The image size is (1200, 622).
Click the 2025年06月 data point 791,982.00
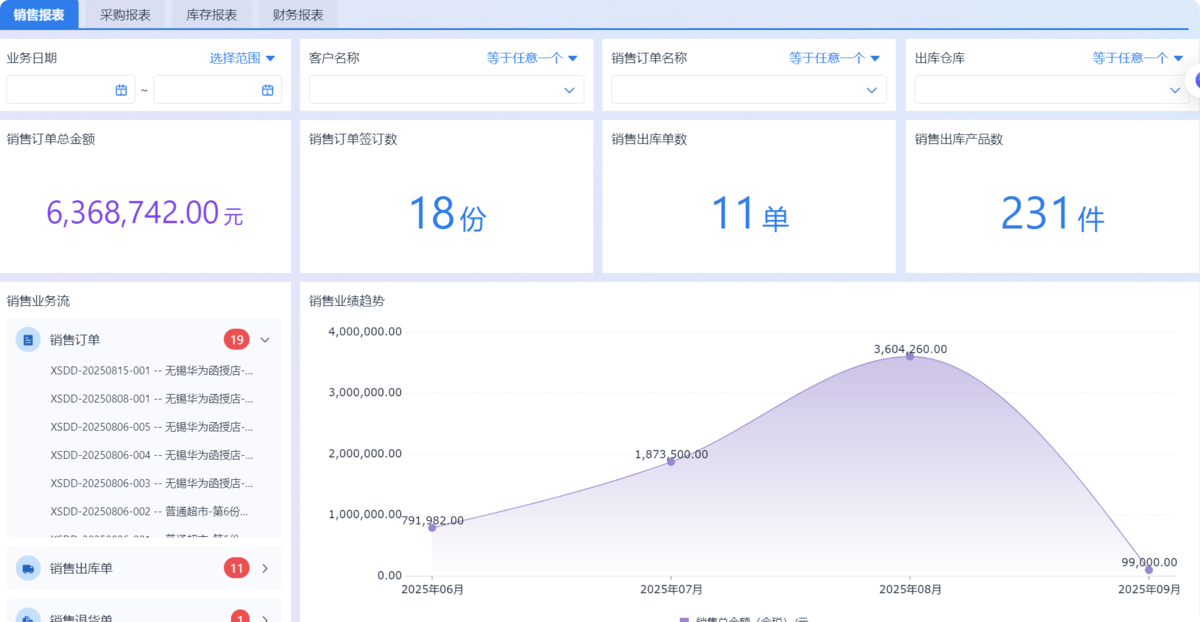pyautogui.click(x=432, y=527)
